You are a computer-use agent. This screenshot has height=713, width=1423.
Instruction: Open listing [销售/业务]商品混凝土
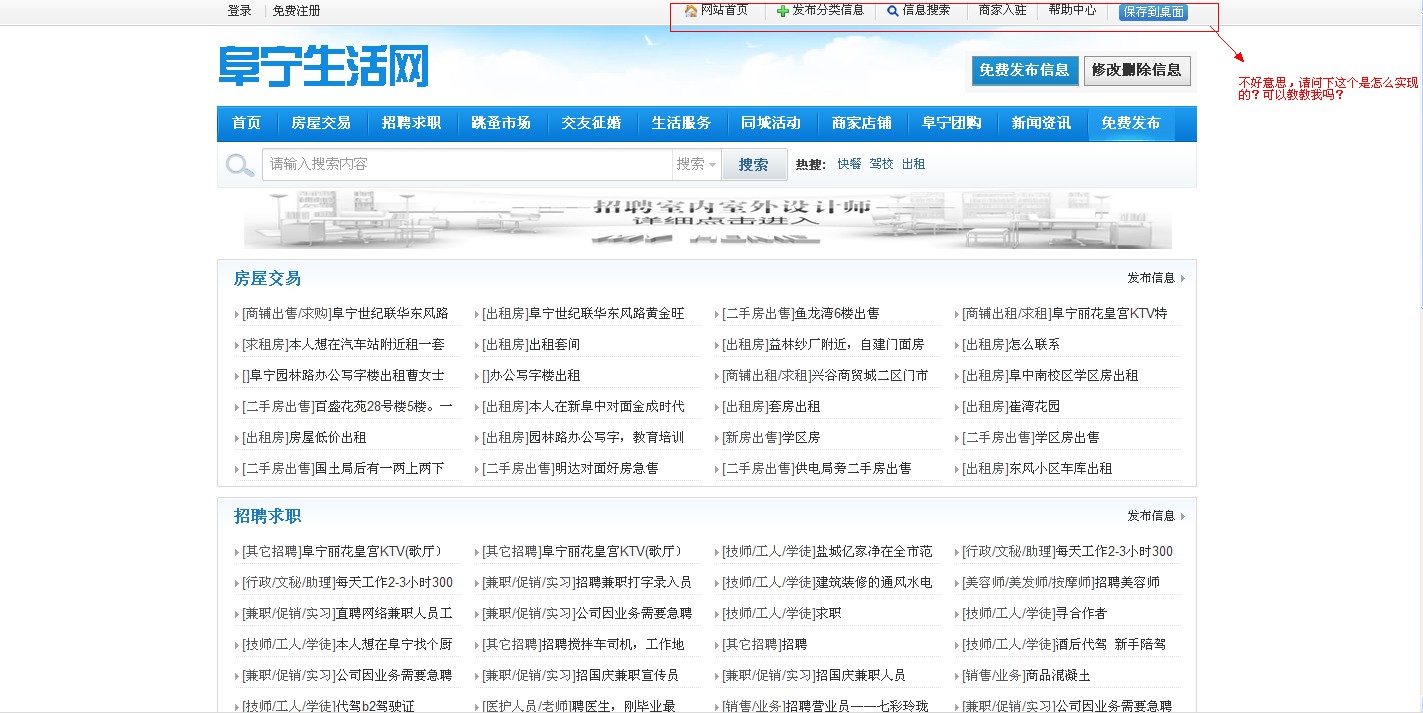click(x=1026, y=676)
